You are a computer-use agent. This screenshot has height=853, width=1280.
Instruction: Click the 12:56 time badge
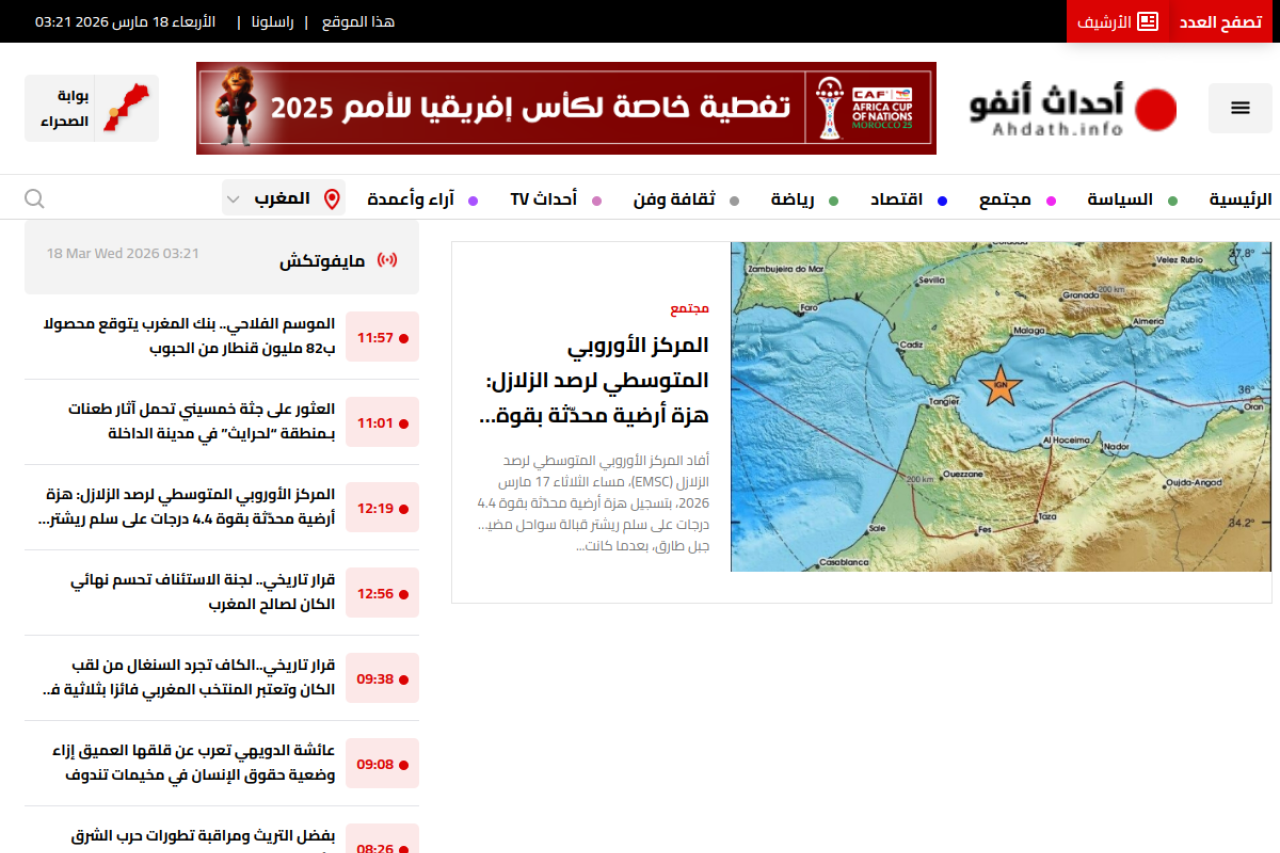[x=382, y=593]
